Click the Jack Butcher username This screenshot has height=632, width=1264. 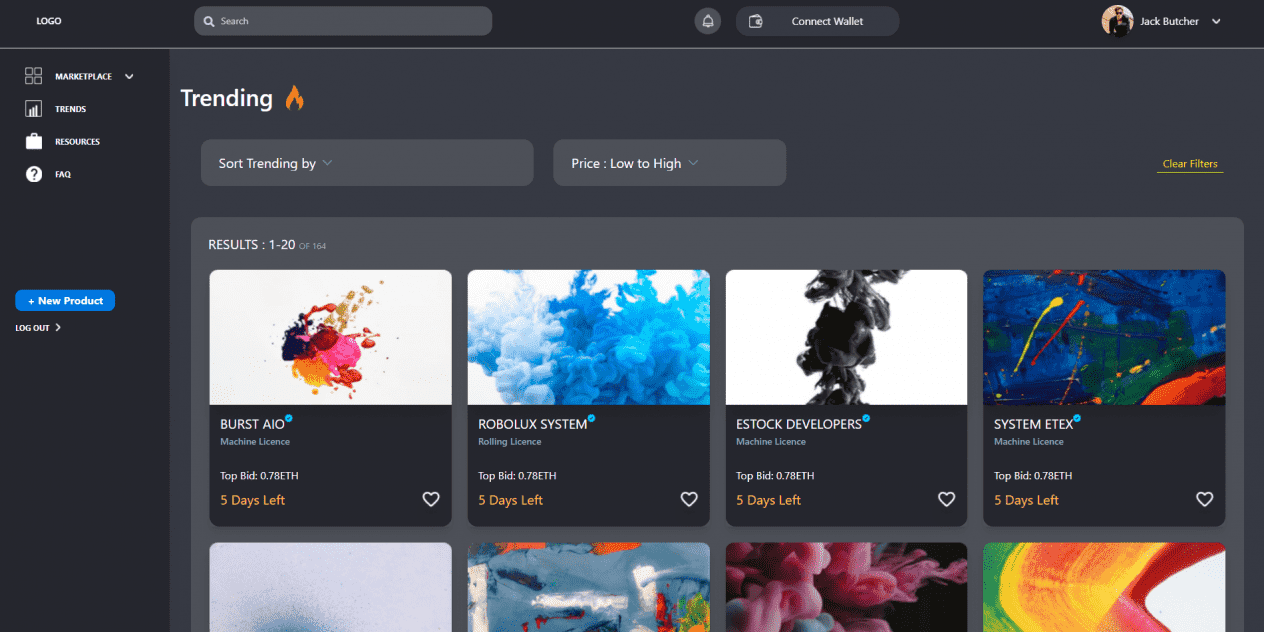point(1170,21)
